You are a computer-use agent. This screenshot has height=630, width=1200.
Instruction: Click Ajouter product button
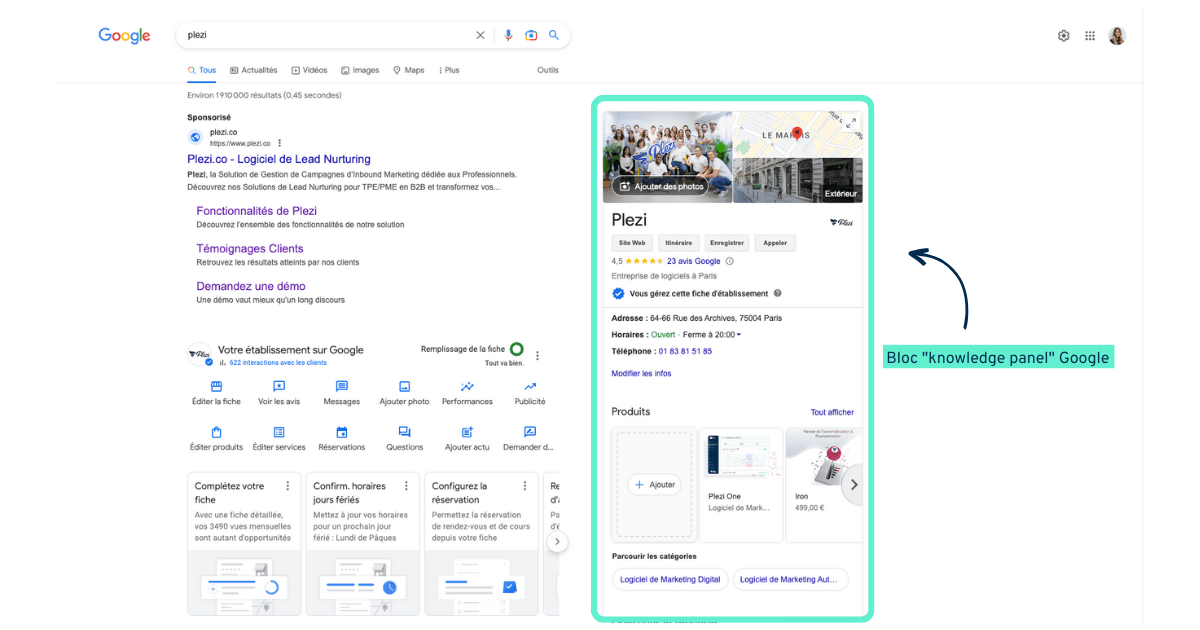click(654, 484)
